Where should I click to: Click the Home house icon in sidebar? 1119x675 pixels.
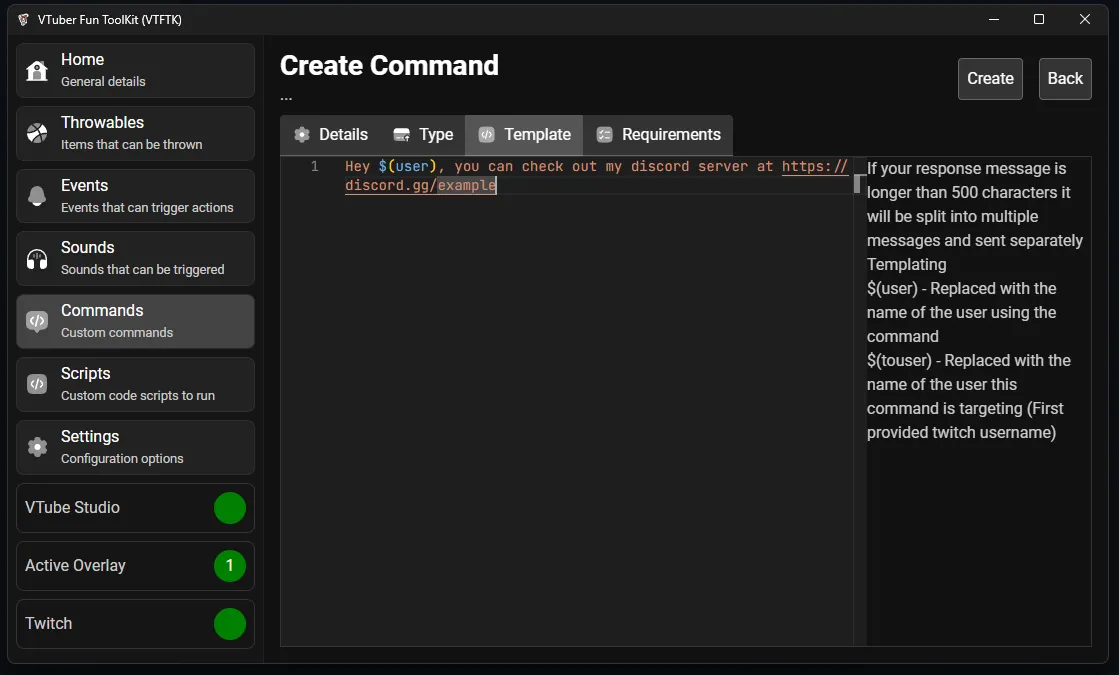37,70
